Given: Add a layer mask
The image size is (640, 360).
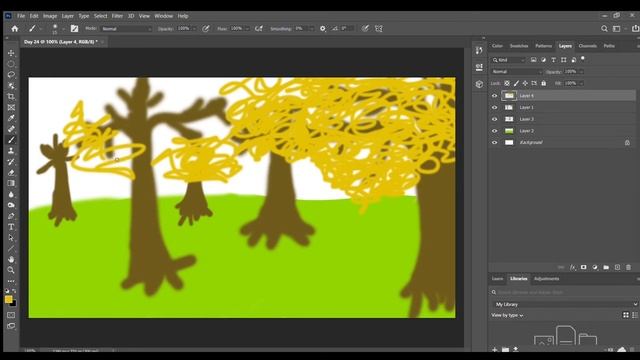Looking at the screenshot, I should pyautogui.click(x=584, y=267).
